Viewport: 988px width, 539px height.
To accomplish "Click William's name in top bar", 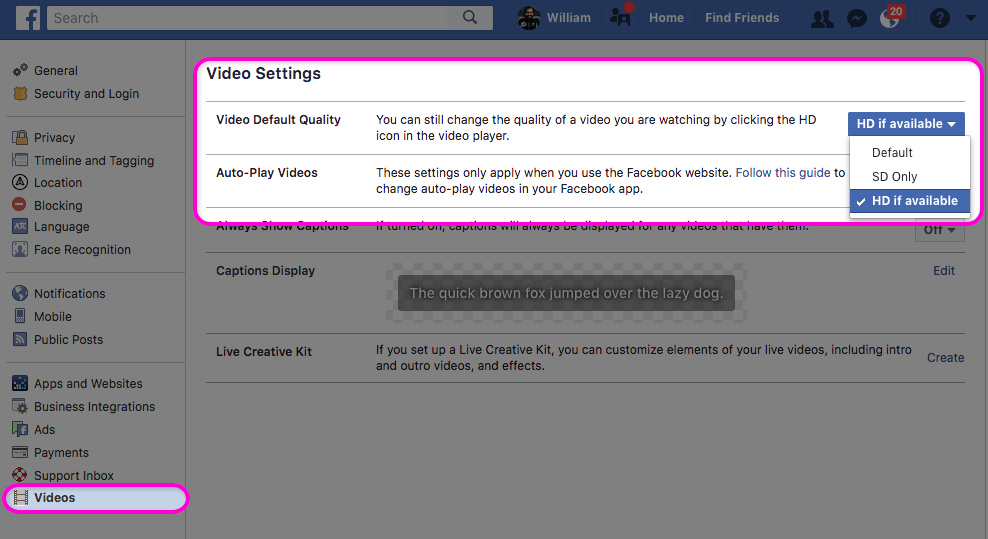I will pyautogui.click(x=568, y=18).
